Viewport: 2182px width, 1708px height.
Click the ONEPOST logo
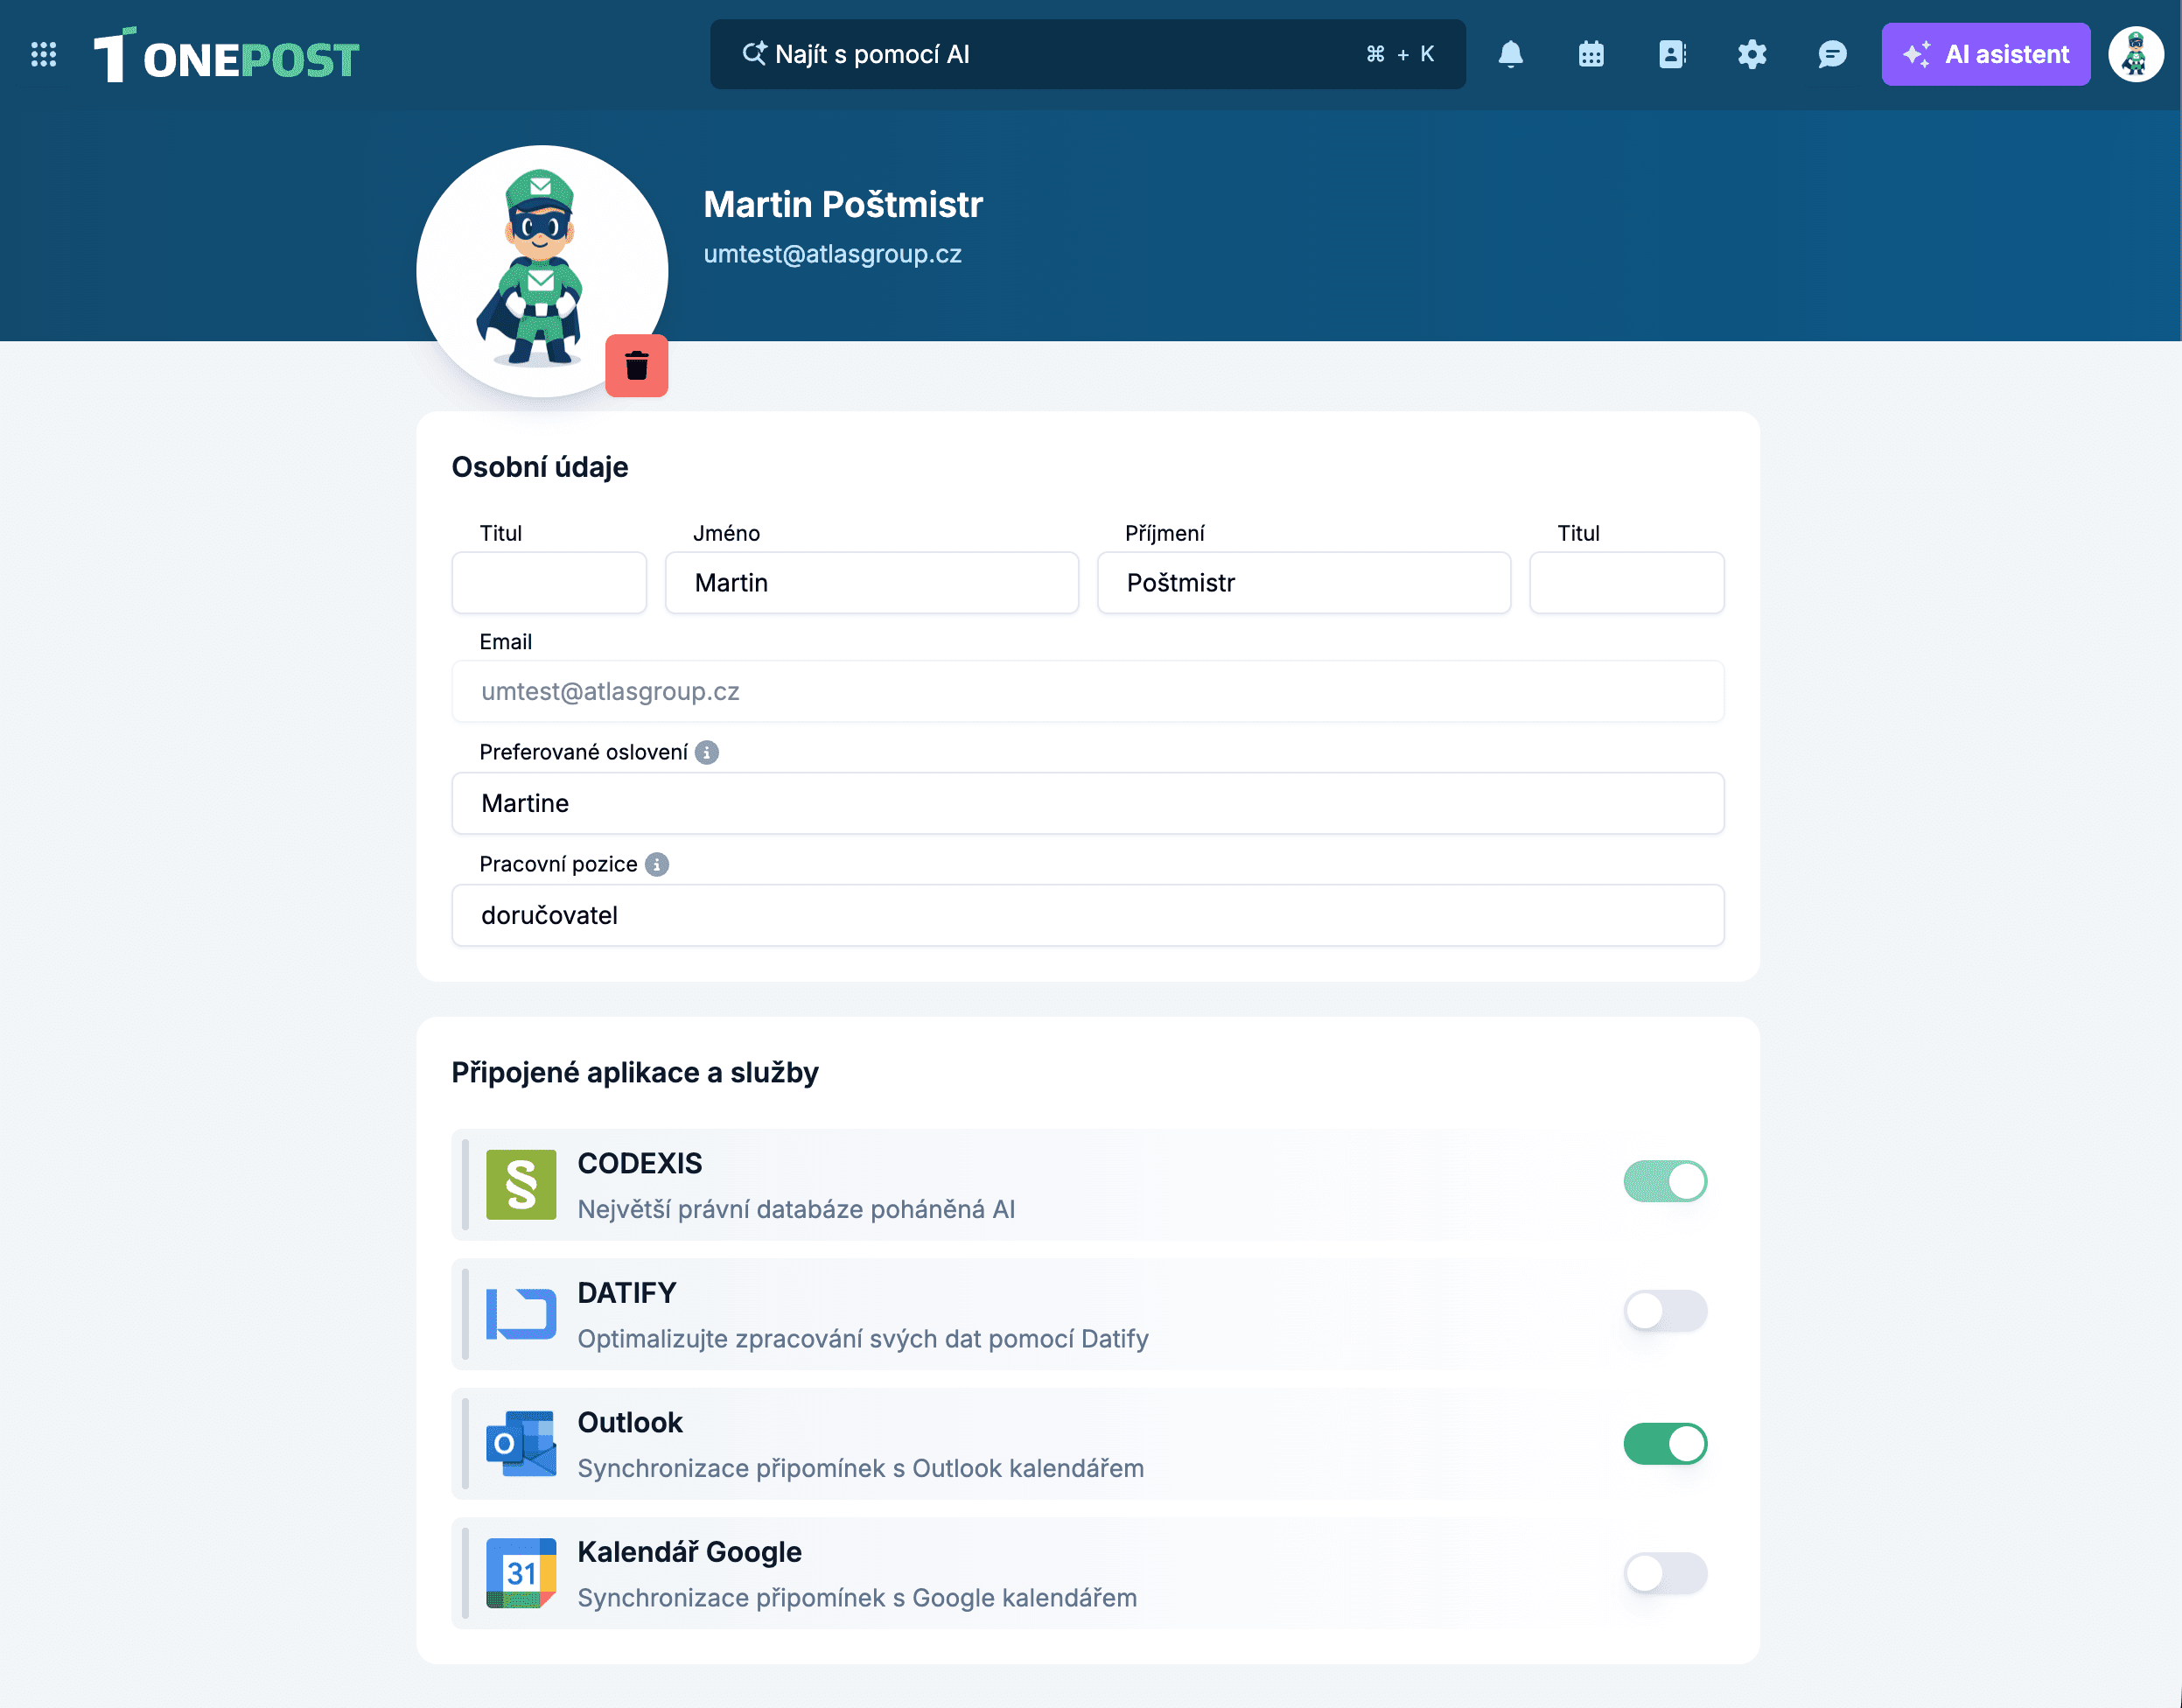pos(227,56)
